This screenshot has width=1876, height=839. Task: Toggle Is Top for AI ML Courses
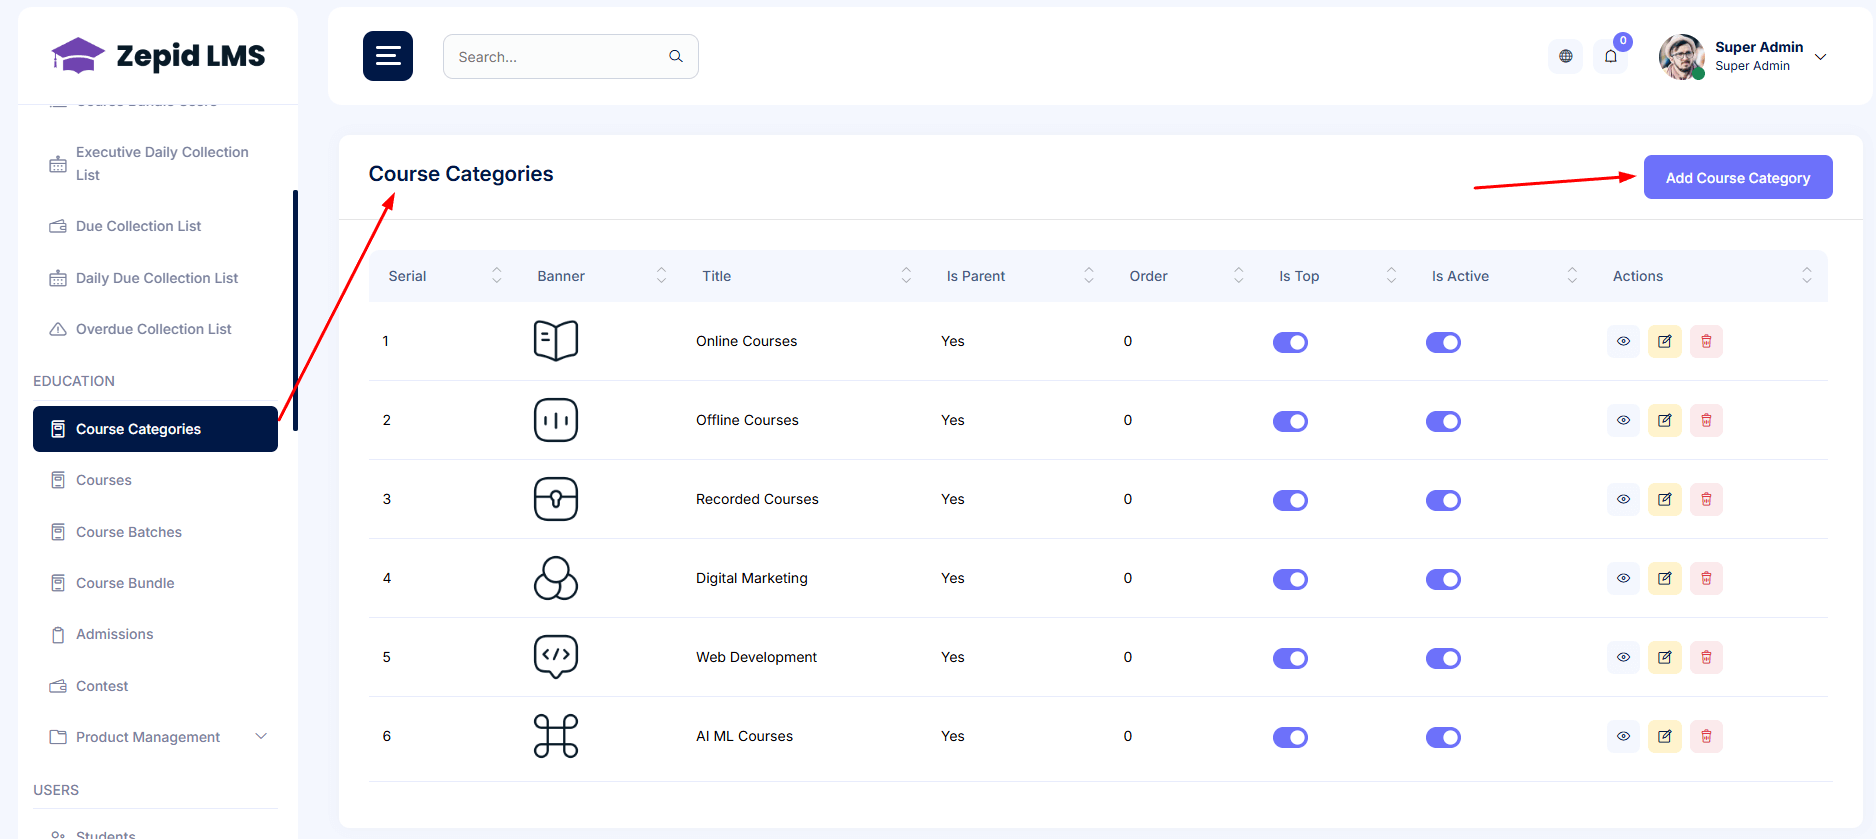pyautogui.click(x=1291, y=738)
